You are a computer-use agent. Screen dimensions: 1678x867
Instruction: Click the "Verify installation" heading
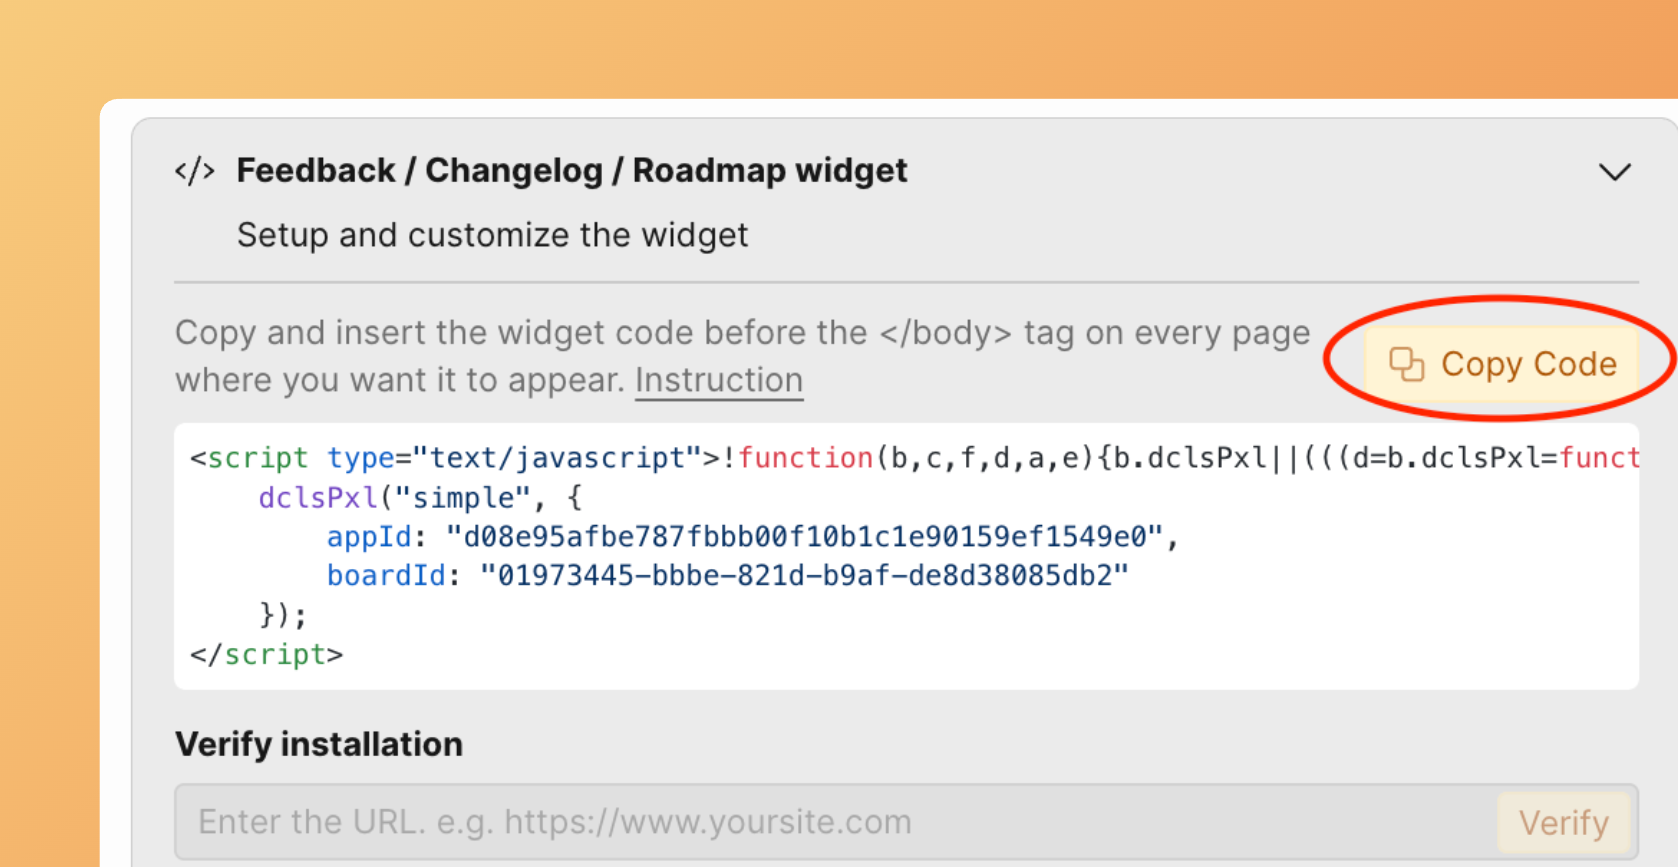pos(319,744)
